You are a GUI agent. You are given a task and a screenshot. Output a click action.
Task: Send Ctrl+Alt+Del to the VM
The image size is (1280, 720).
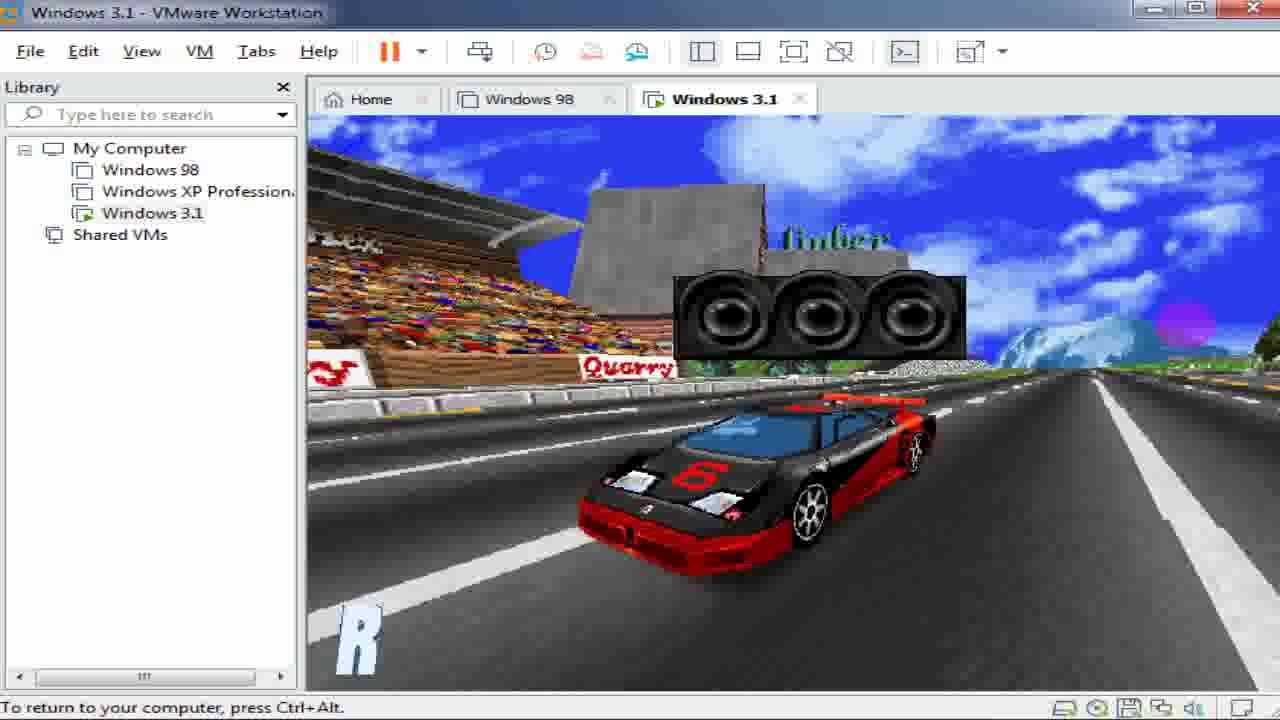click(x=480, y=52)
